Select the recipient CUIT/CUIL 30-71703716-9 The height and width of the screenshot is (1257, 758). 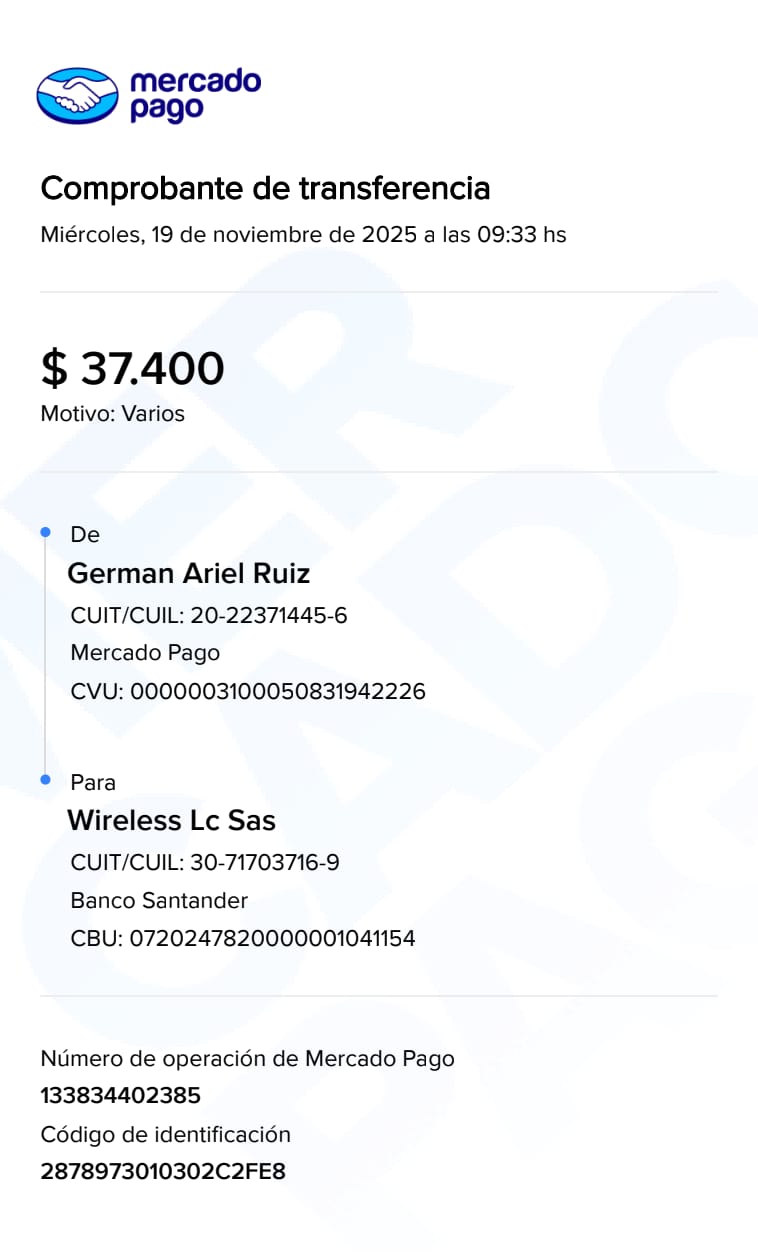tap(205, 862)
